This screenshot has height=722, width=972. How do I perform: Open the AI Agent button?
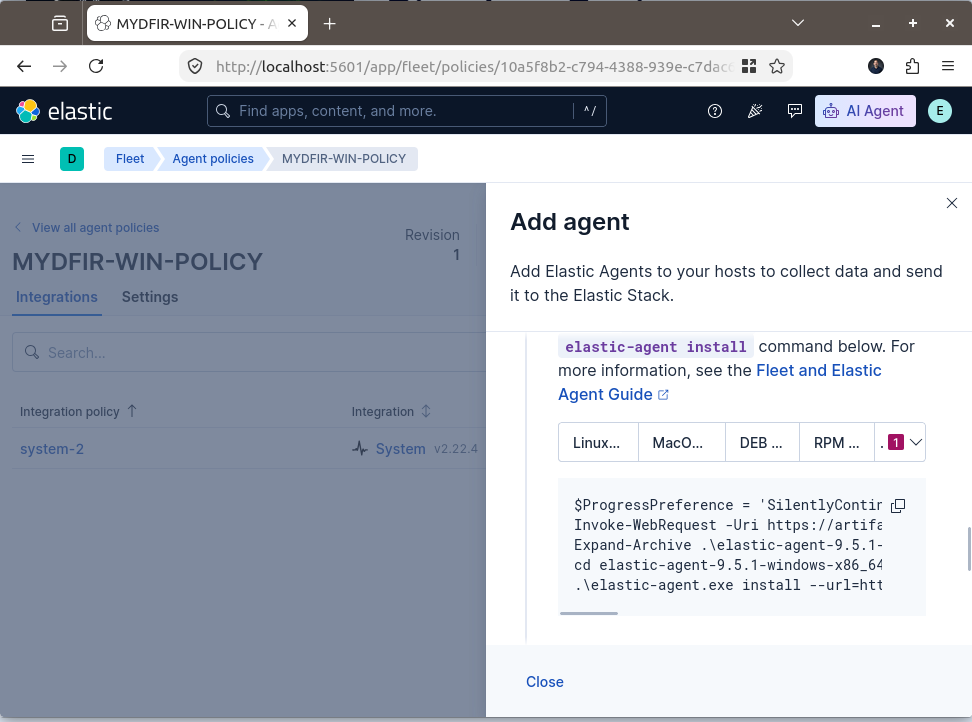coord(865,111)
